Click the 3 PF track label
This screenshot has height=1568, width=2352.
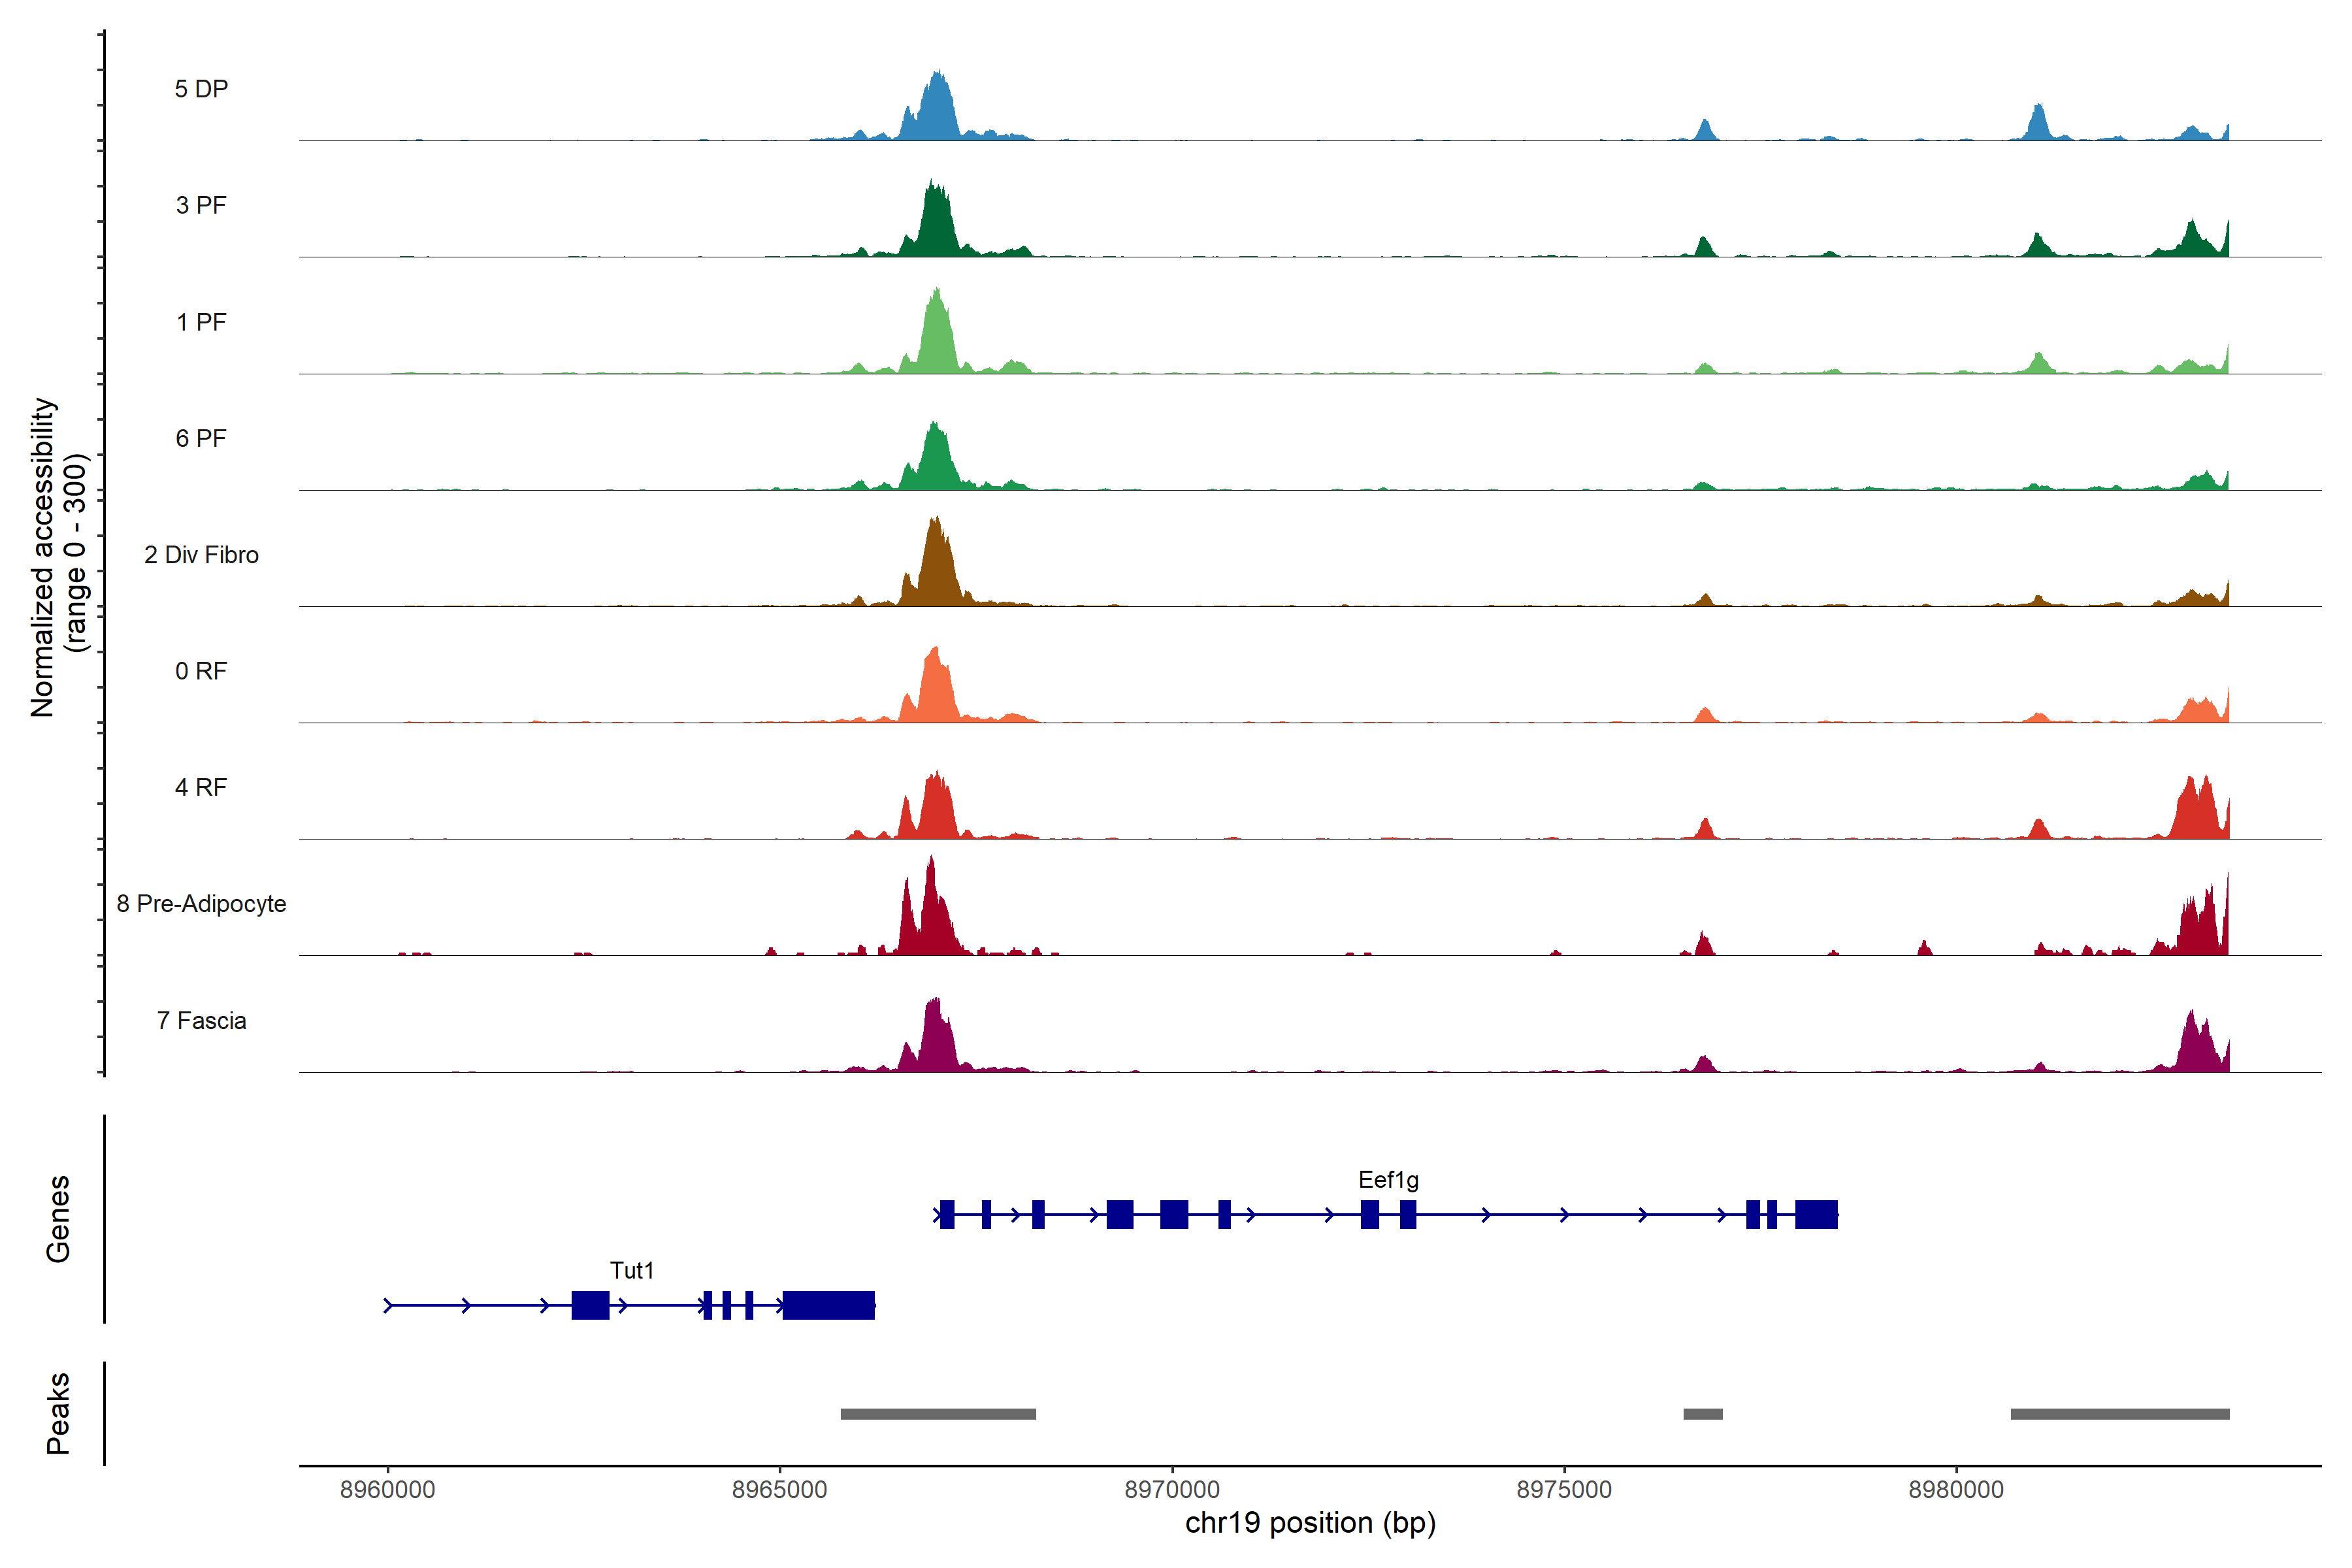point(201,205)
